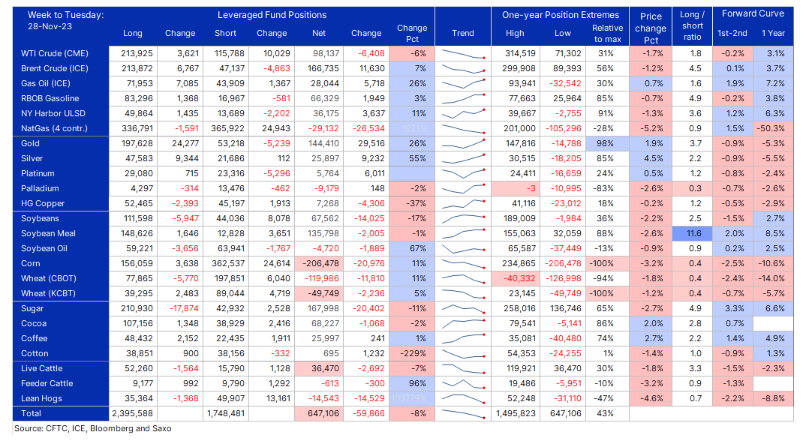Select the One-year Position Extremes header
This screenshot has width=808, height=442.
pyautogui.click(x=560, y=15)
